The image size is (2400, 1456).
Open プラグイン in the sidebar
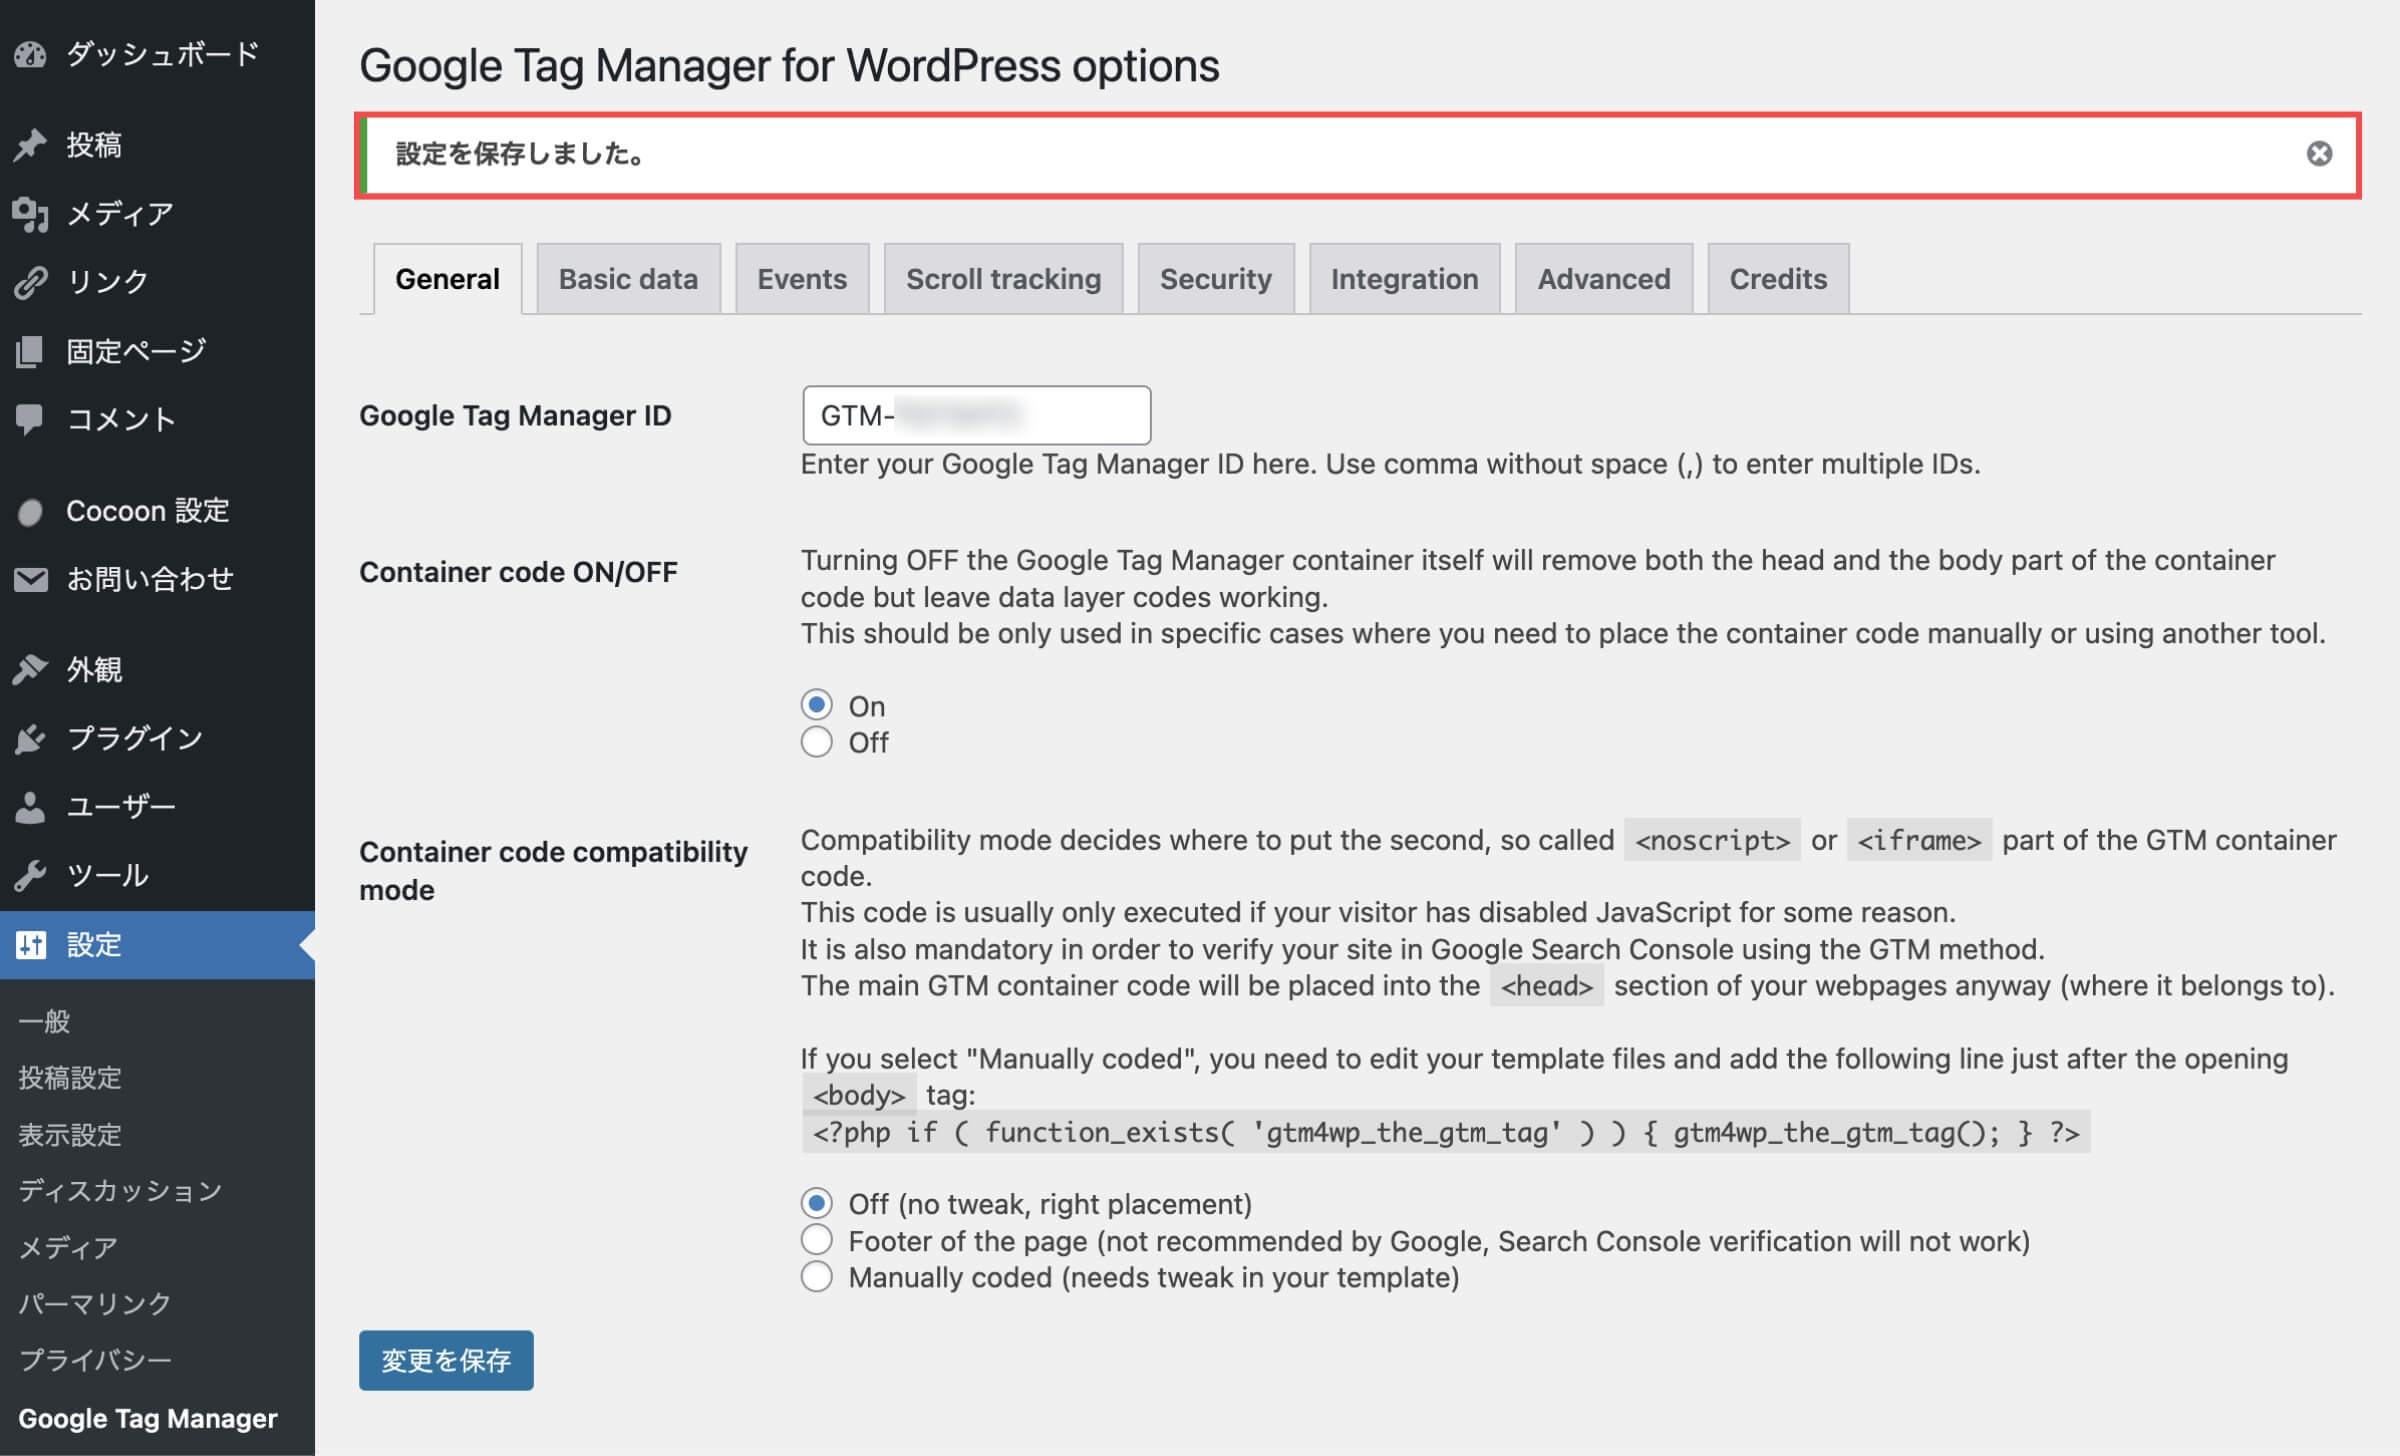click(157, 738)
